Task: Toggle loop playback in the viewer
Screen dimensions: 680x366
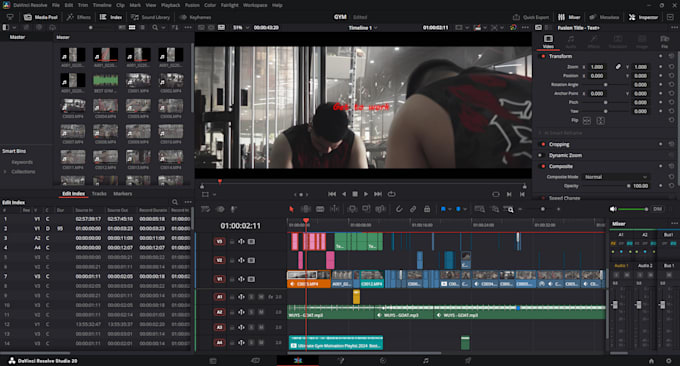Action: (x=391, y=194)
